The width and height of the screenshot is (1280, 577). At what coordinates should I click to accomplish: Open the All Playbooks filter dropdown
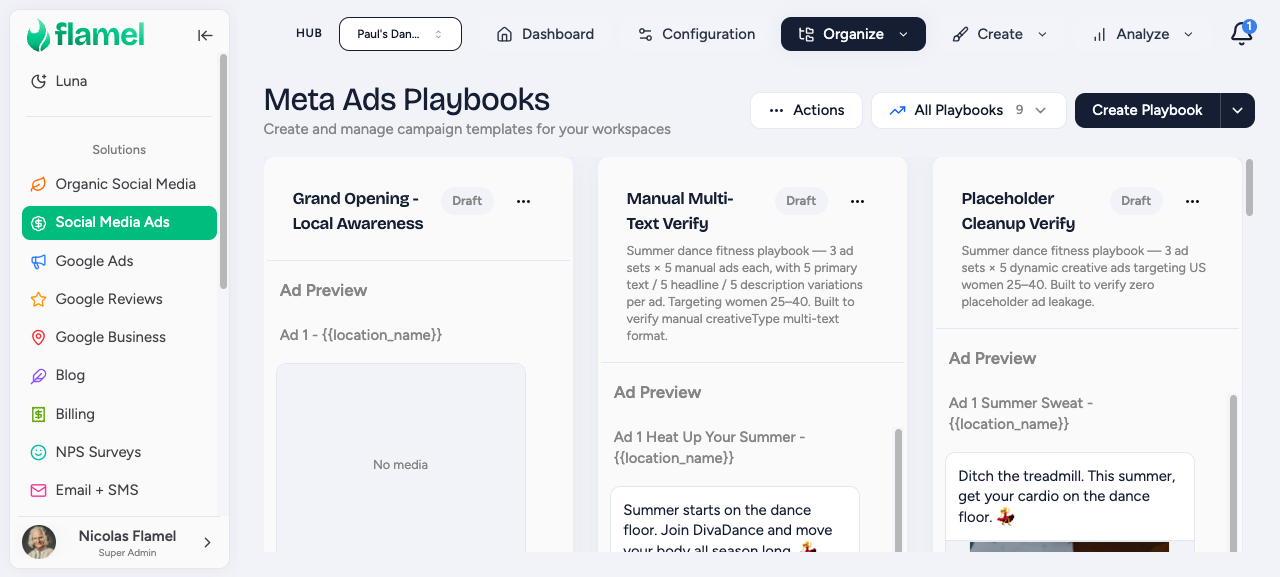tap(968, 110)
